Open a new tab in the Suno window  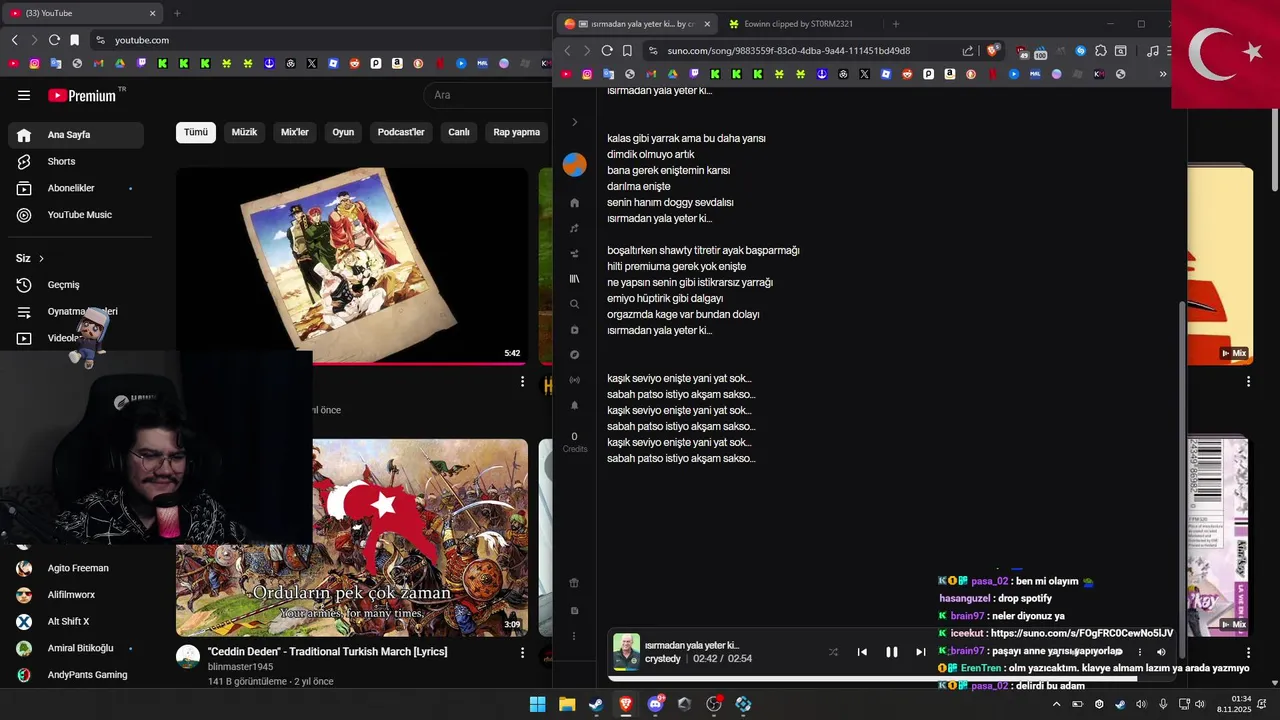tap(896, 24)
